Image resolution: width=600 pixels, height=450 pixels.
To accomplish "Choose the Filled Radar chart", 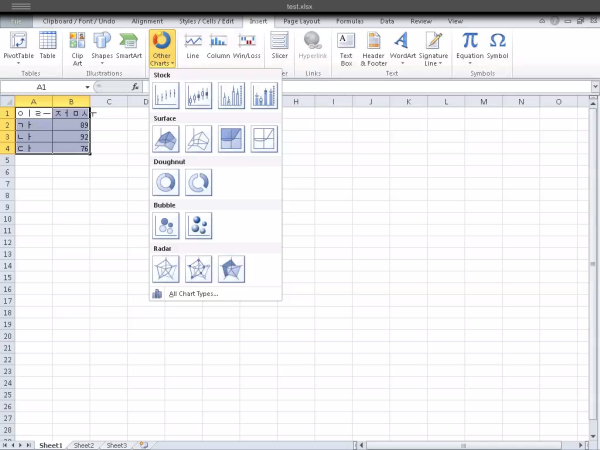I will [232, 269].
